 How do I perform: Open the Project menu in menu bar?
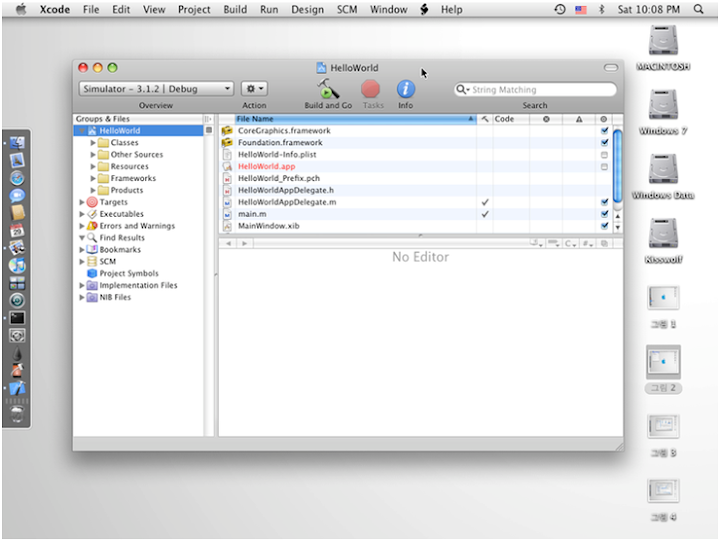click(194, 9)
